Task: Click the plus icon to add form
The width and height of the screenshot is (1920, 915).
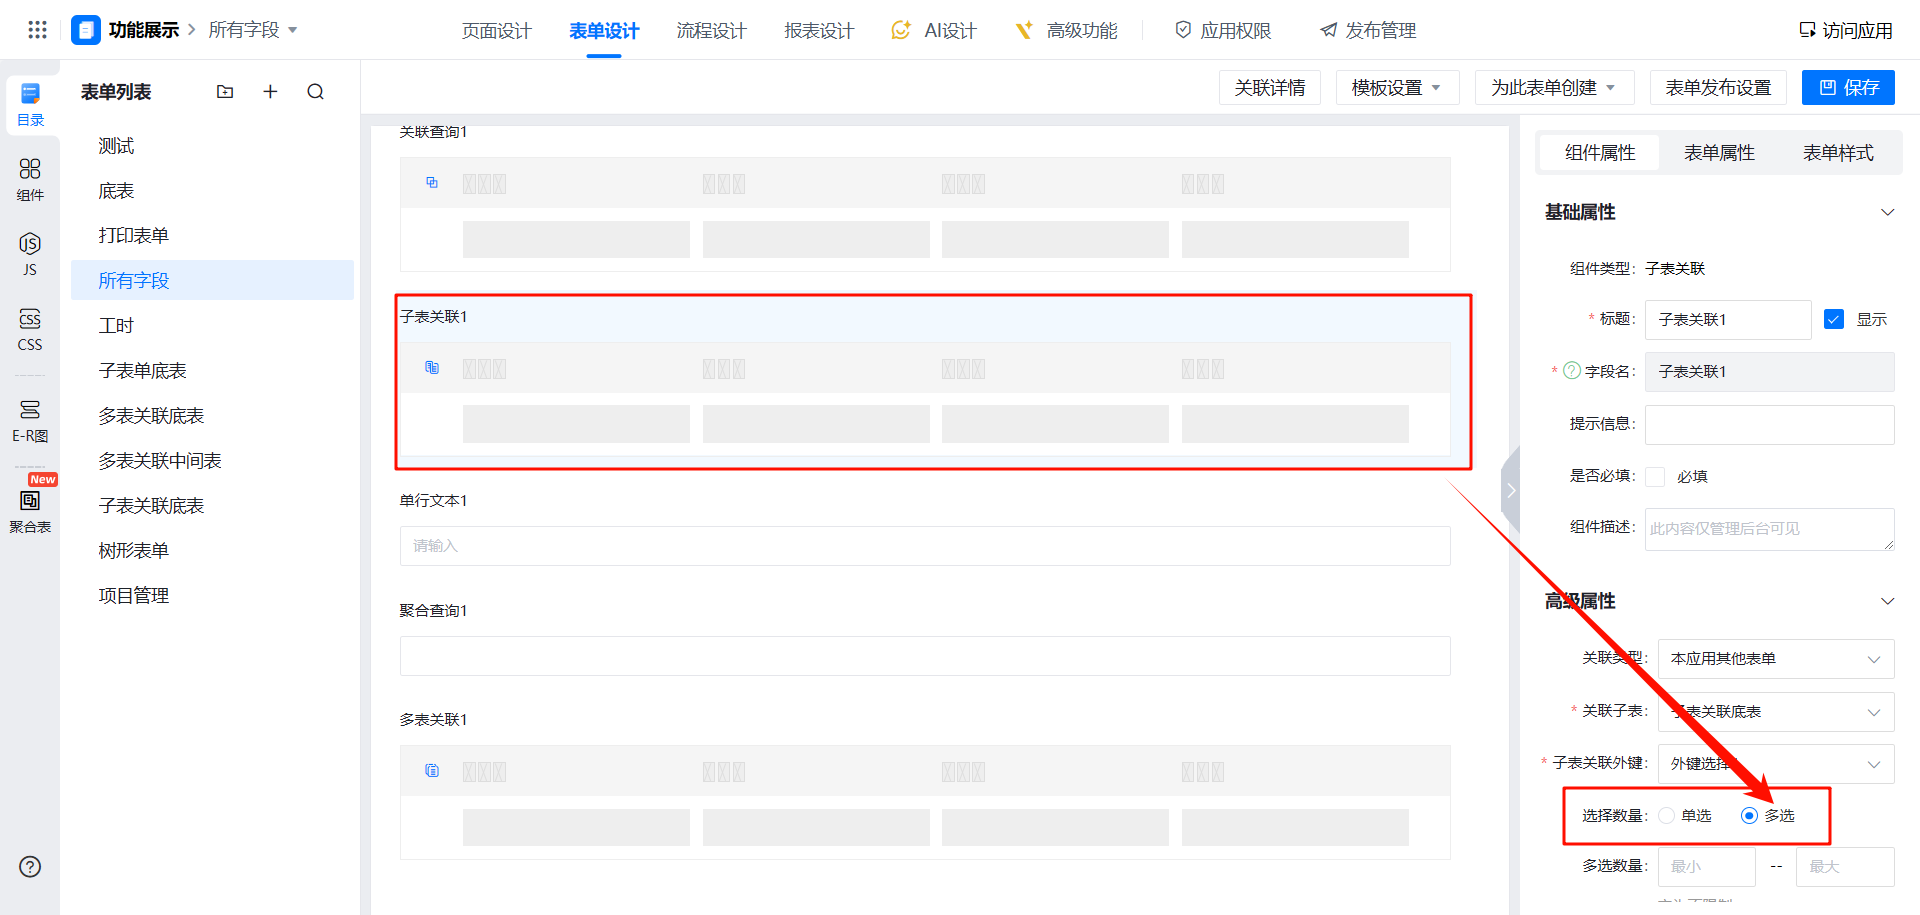Action: tap(270, 92)
